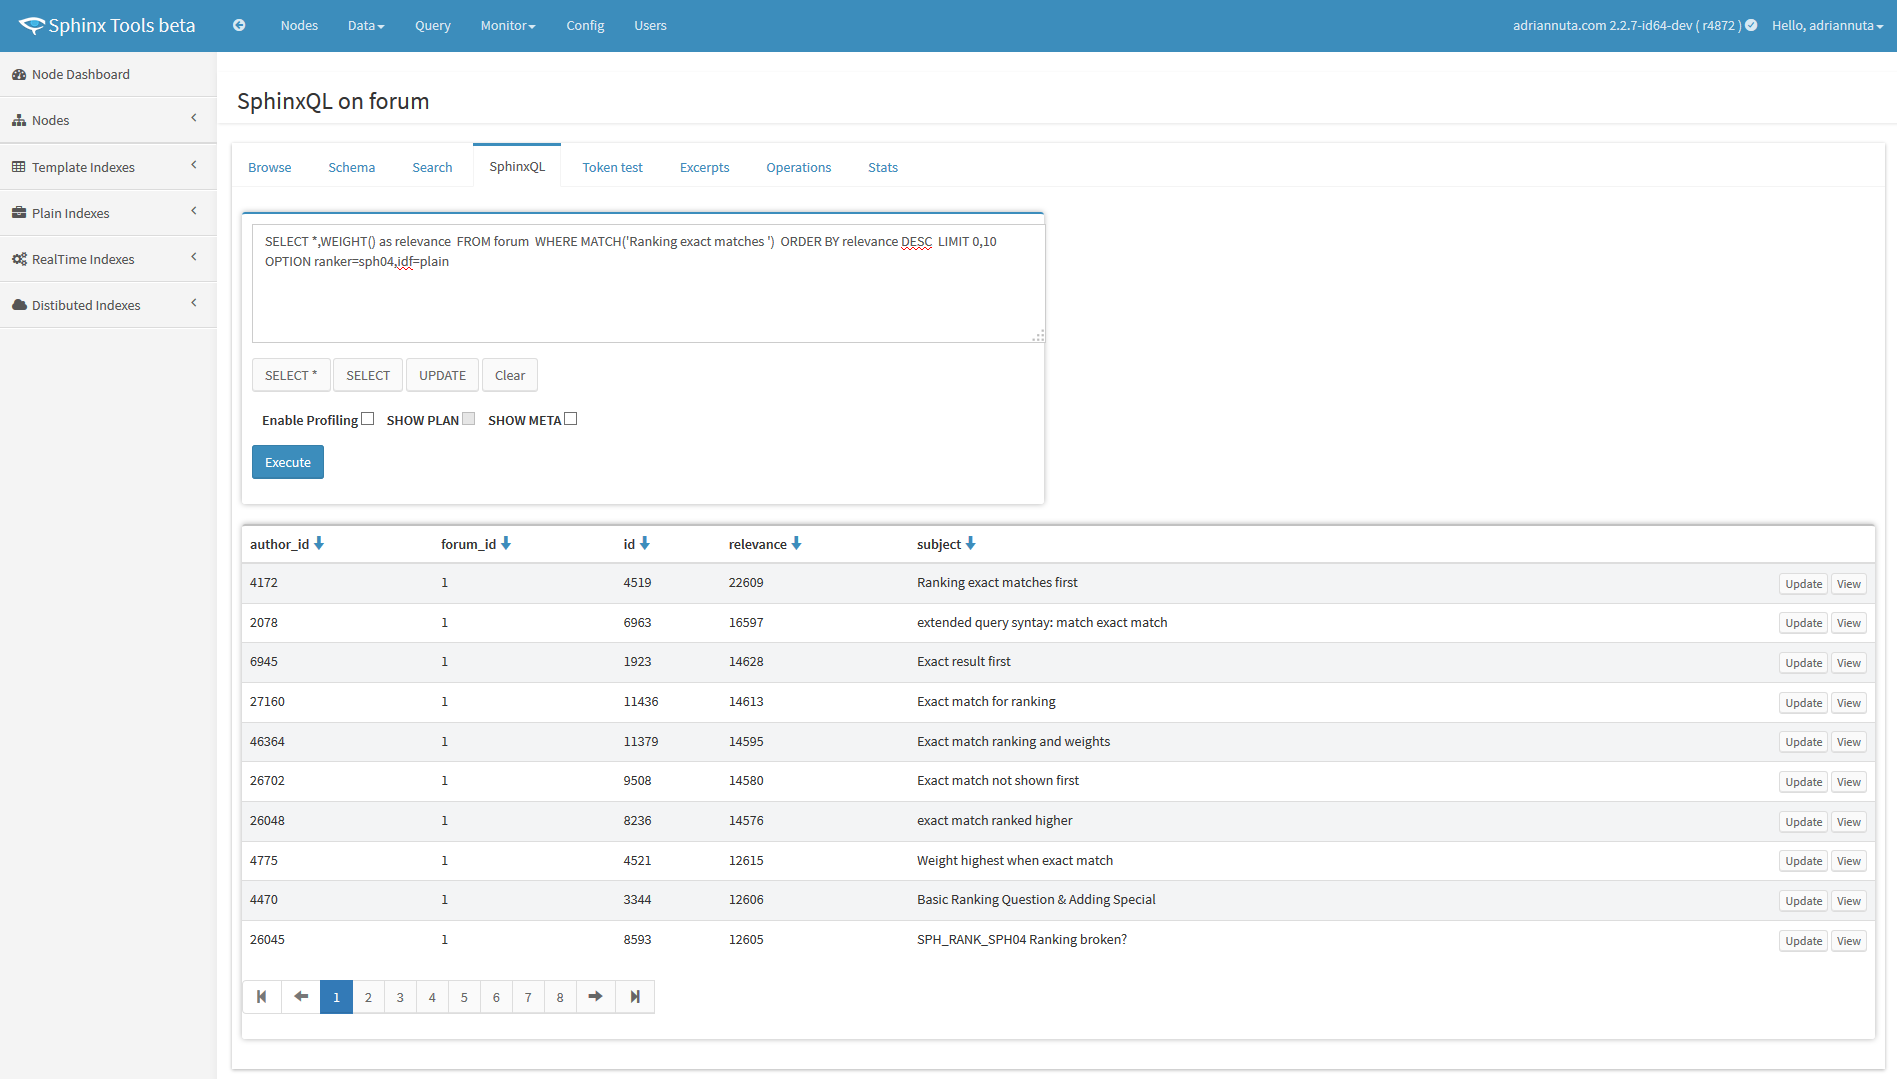Viewport: 1897px width, 1079px height.
Task: Expand the Plain Indexes sidebar section
Action: 108,213
